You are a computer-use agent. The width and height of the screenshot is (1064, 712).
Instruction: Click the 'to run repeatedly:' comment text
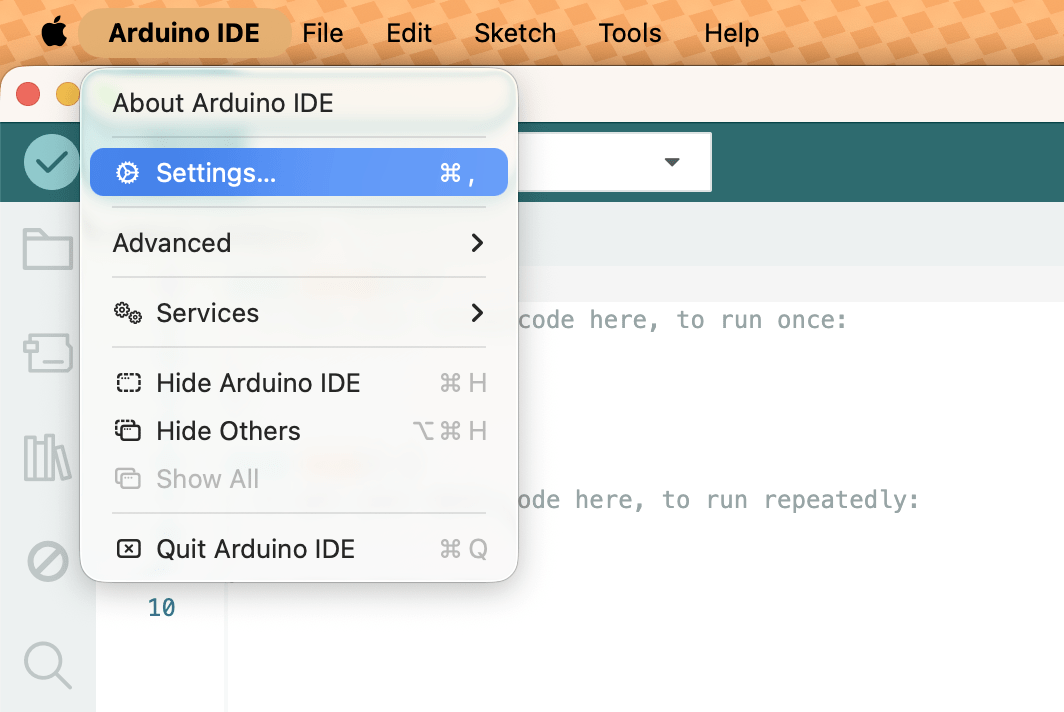pos(791,500)
